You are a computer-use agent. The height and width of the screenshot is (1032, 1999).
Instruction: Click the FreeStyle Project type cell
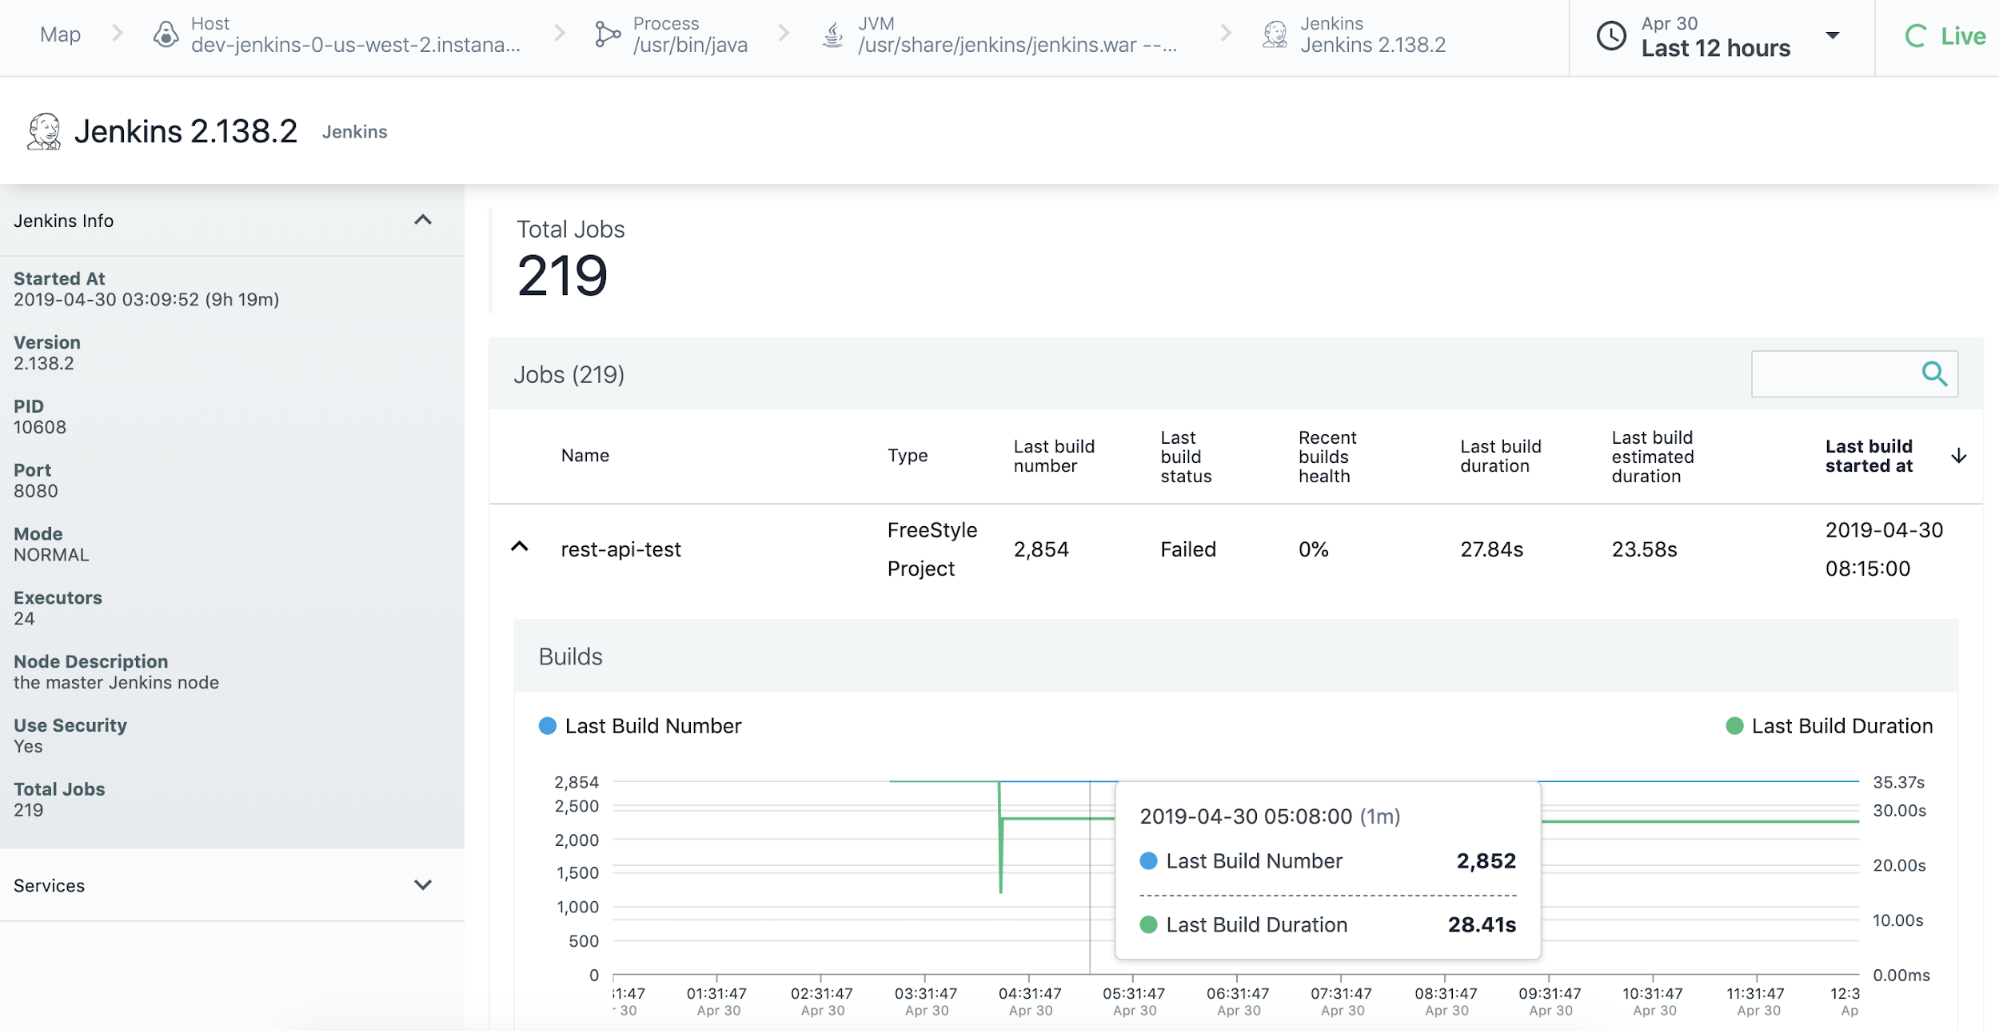(x=932, y=549)
